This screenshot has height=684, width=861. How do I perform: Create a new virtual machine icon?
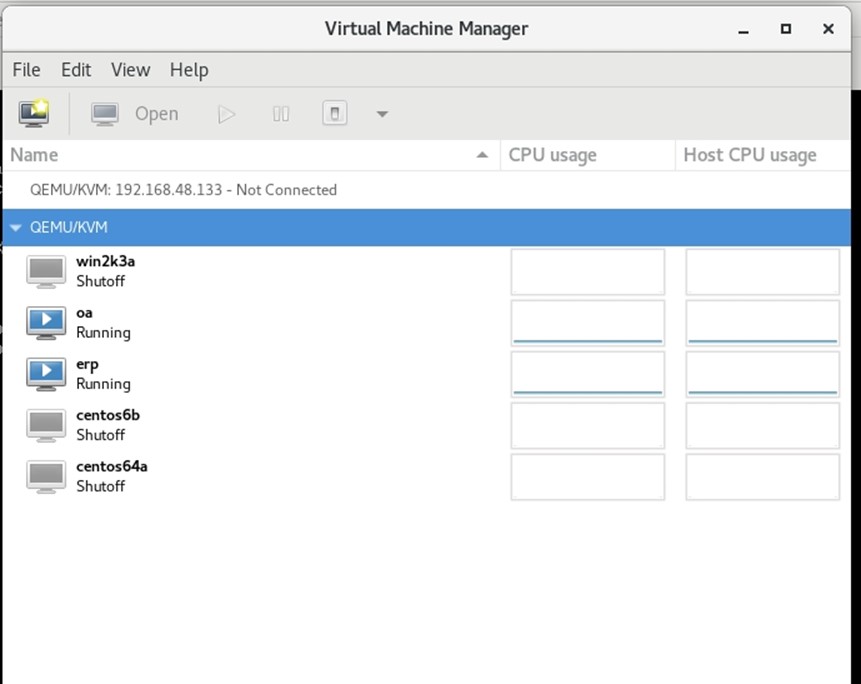[x=34, y=114]
